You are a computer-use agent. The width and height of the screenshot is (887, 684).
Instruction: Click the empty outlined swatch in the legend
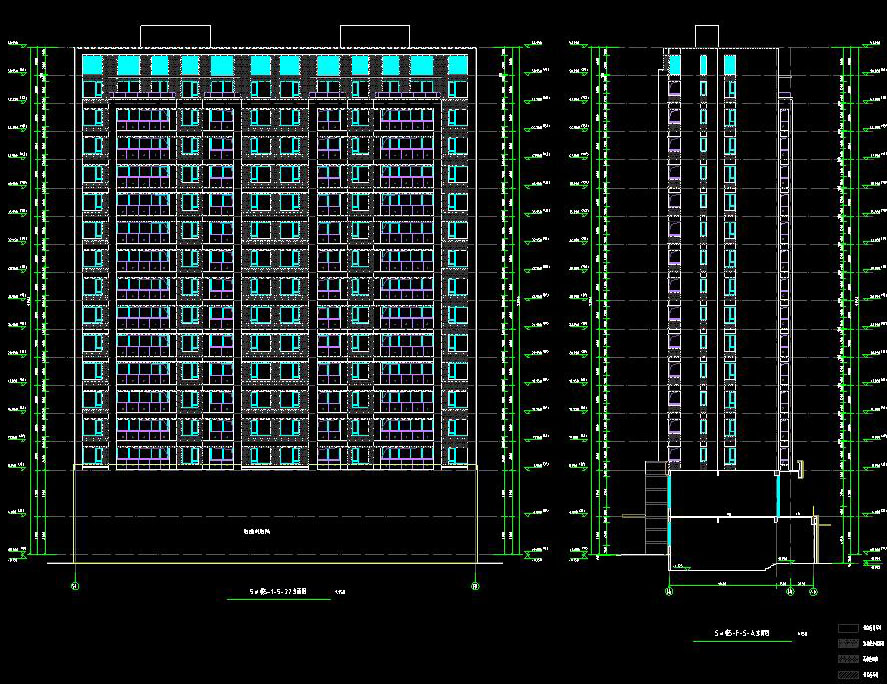(848, 629)
